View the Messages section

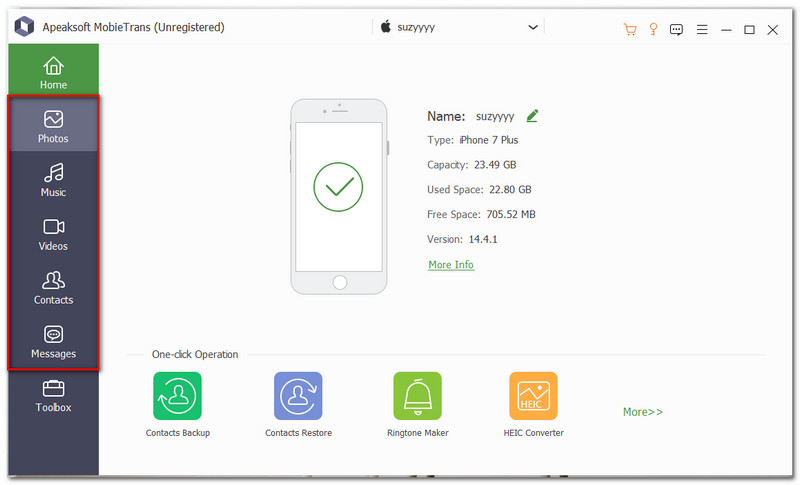54,341
